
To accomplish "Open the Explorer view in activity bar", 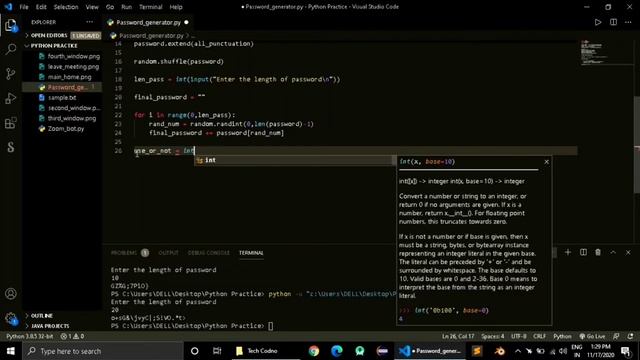I will point(11,25).
